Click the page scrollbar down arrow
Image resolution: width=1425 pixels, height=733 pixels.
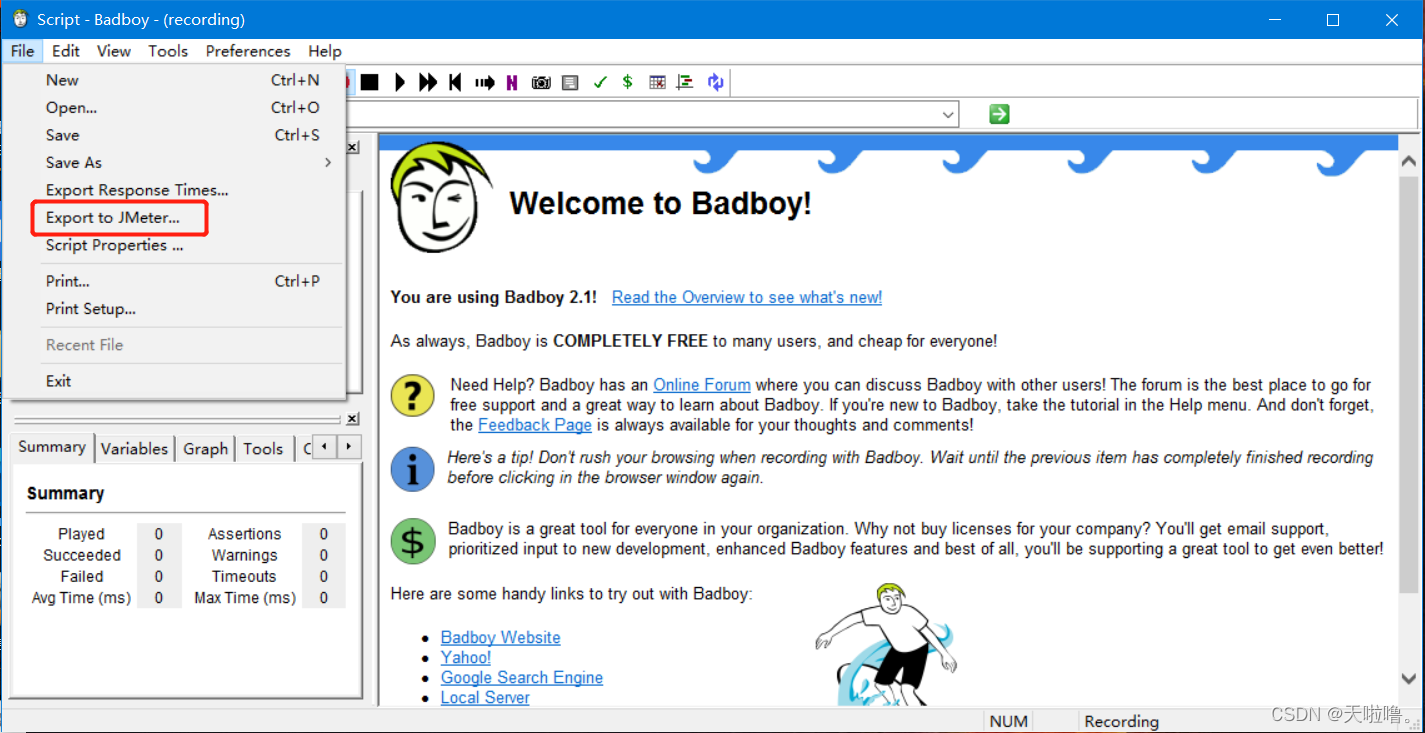click(1410, 679)
